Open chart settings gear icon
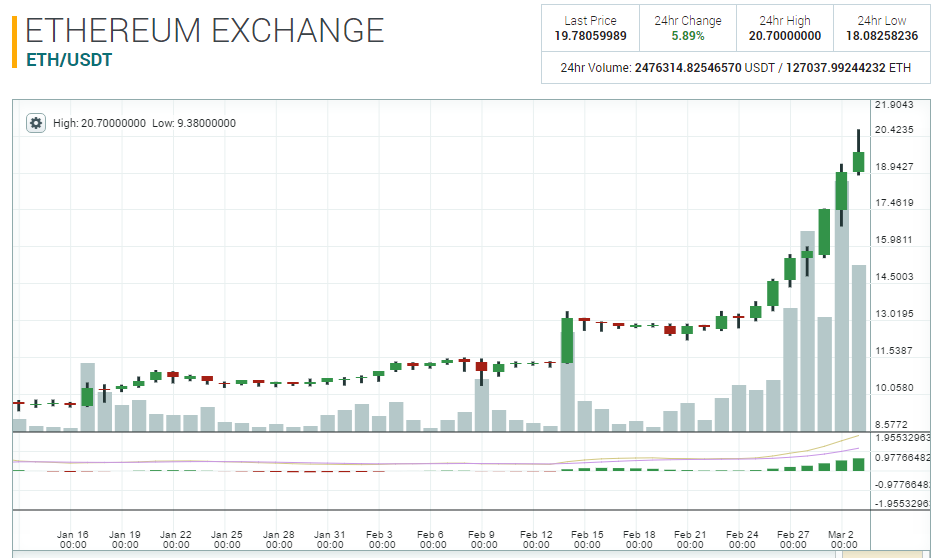The height and width of the screenshot is (558, 950). pos(36,123)
